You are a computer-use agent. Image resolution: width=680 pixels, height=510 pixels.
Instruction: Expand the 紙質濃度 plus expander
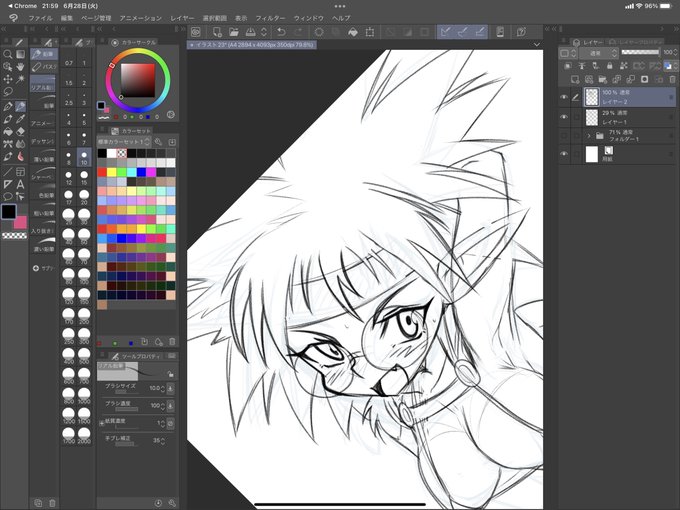[101, 422]
